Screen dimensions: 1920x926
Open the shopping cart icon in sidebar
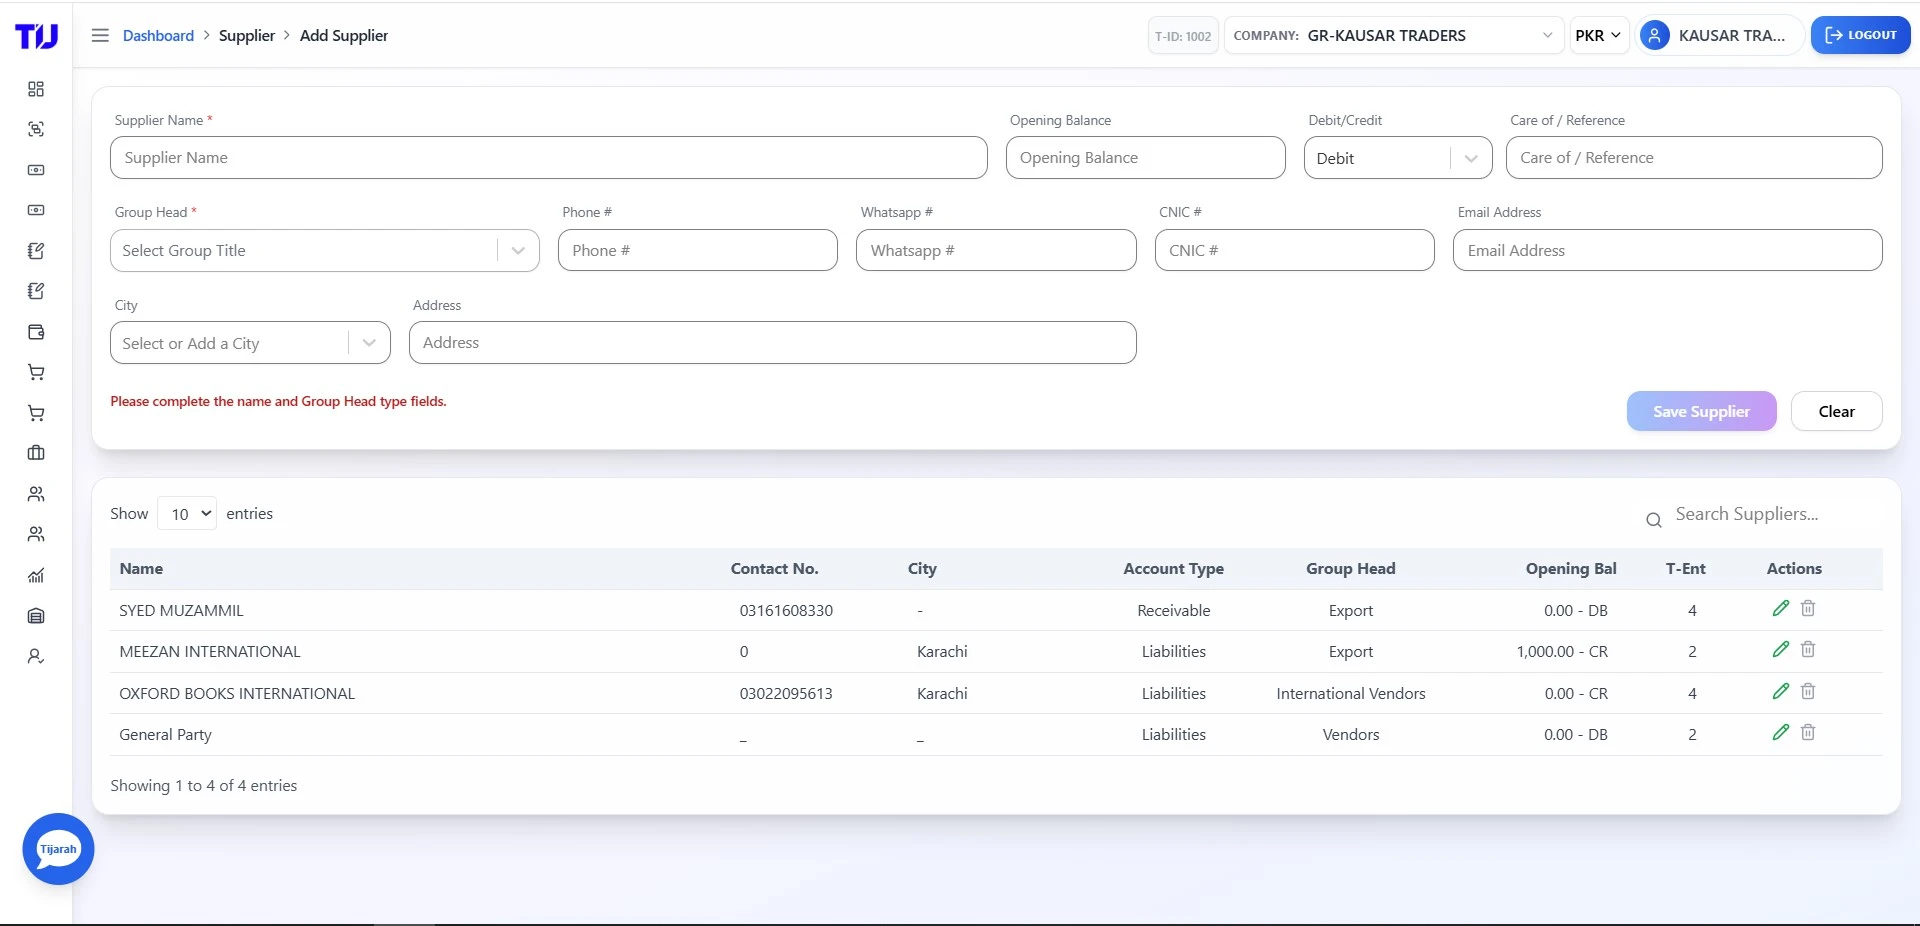[36, 372]
